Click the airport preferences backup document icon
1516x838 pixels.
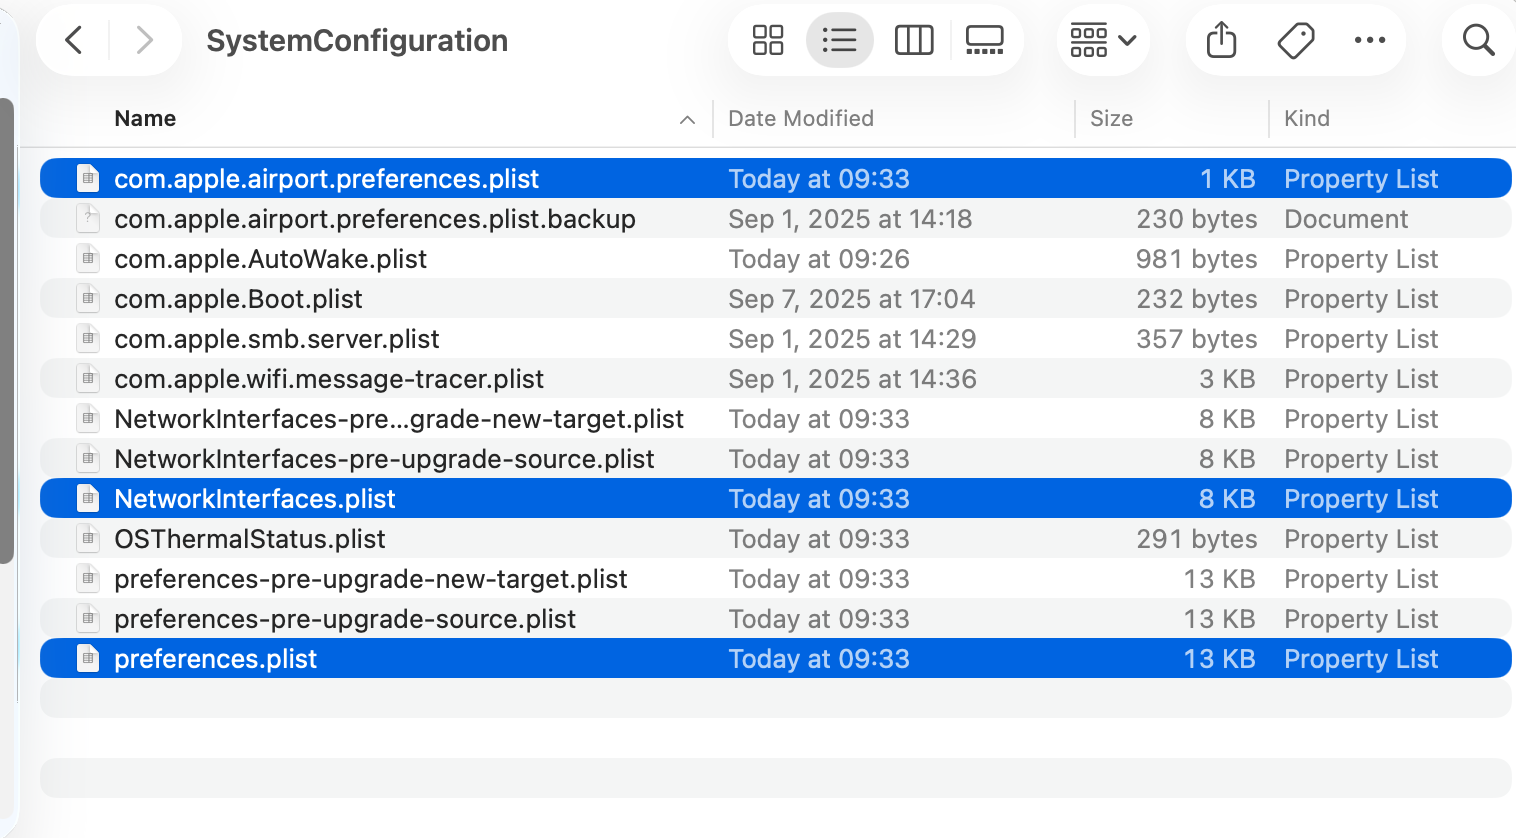click(x=89, y=219)
